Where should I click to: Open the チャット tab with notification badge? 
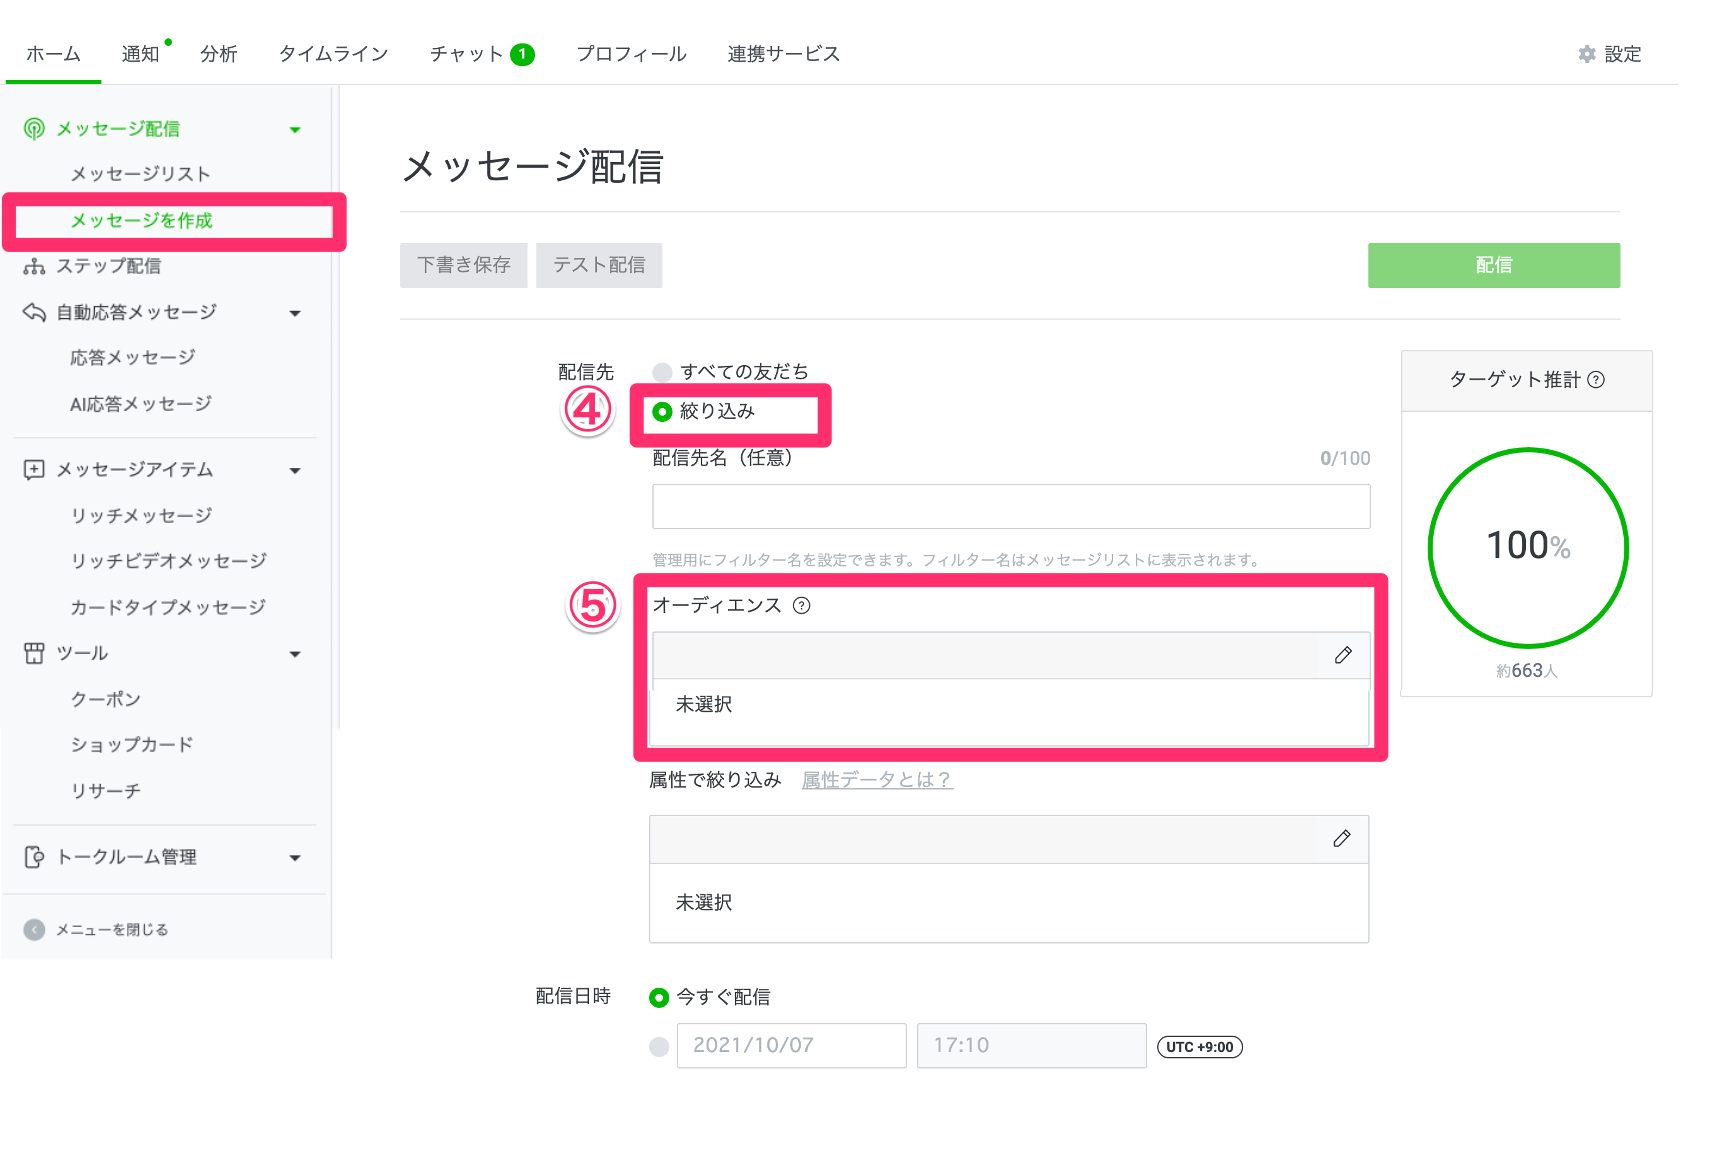(468, 54)
